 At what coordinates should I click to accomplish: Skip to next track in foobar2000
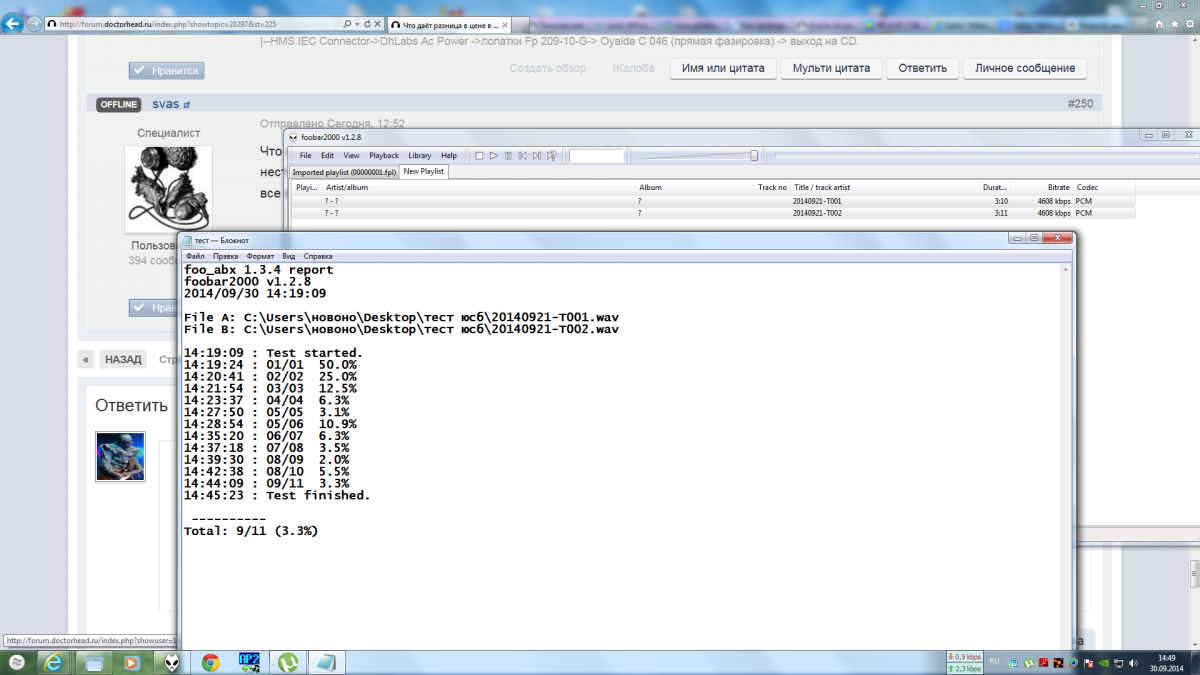click(x=537, y=156)
